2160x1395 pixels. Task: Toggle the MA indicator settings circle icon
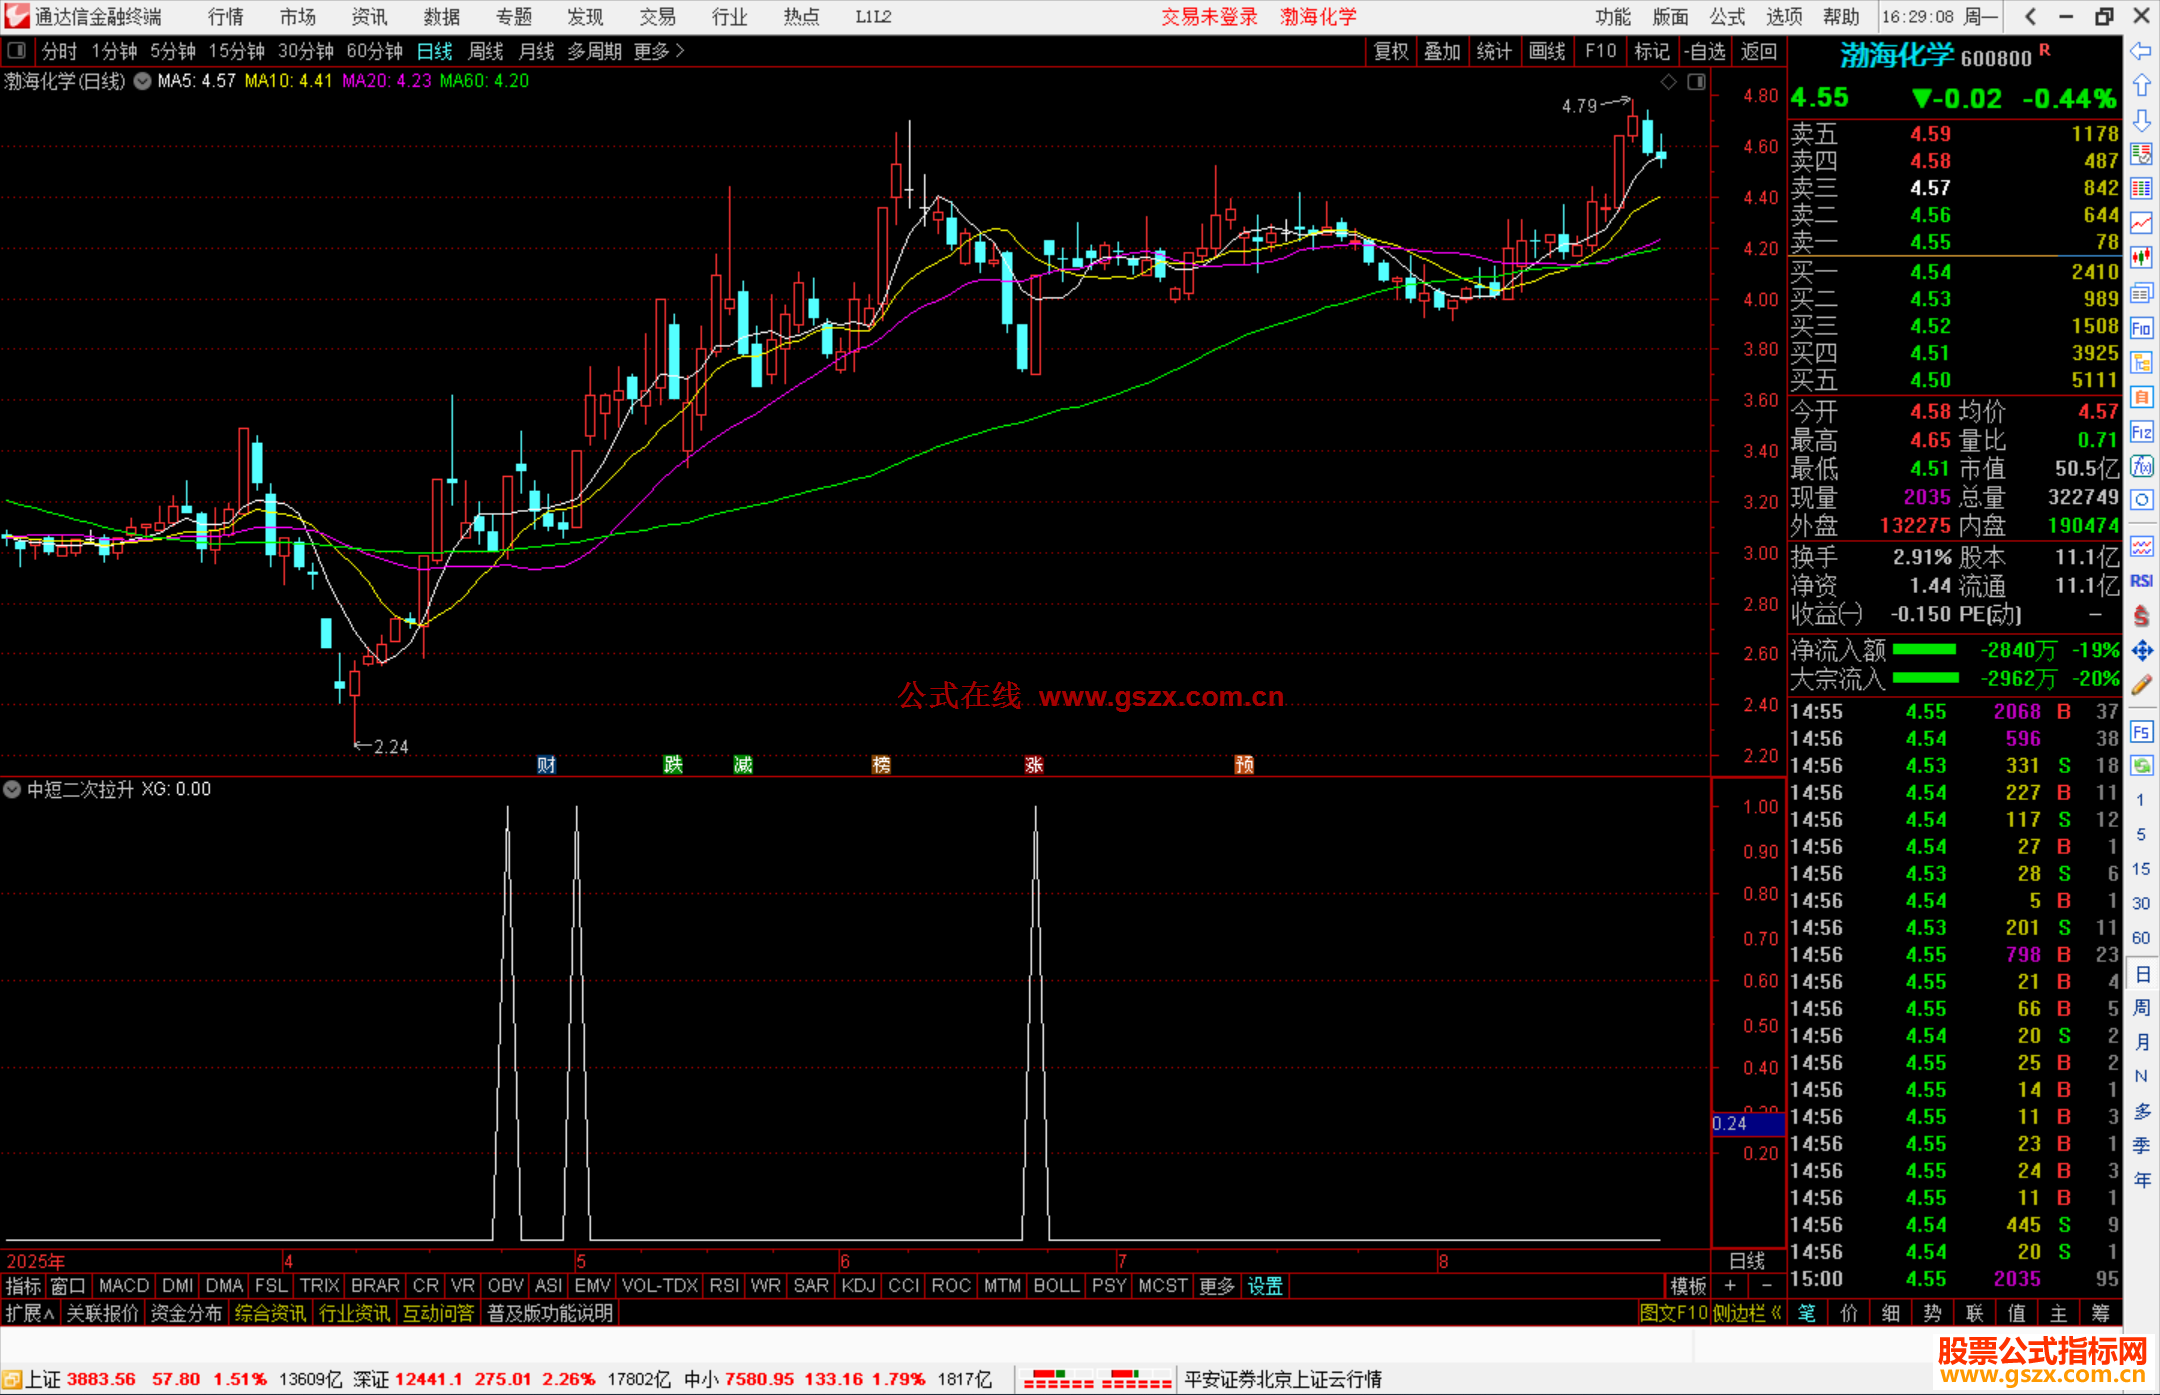pos(142,82)
